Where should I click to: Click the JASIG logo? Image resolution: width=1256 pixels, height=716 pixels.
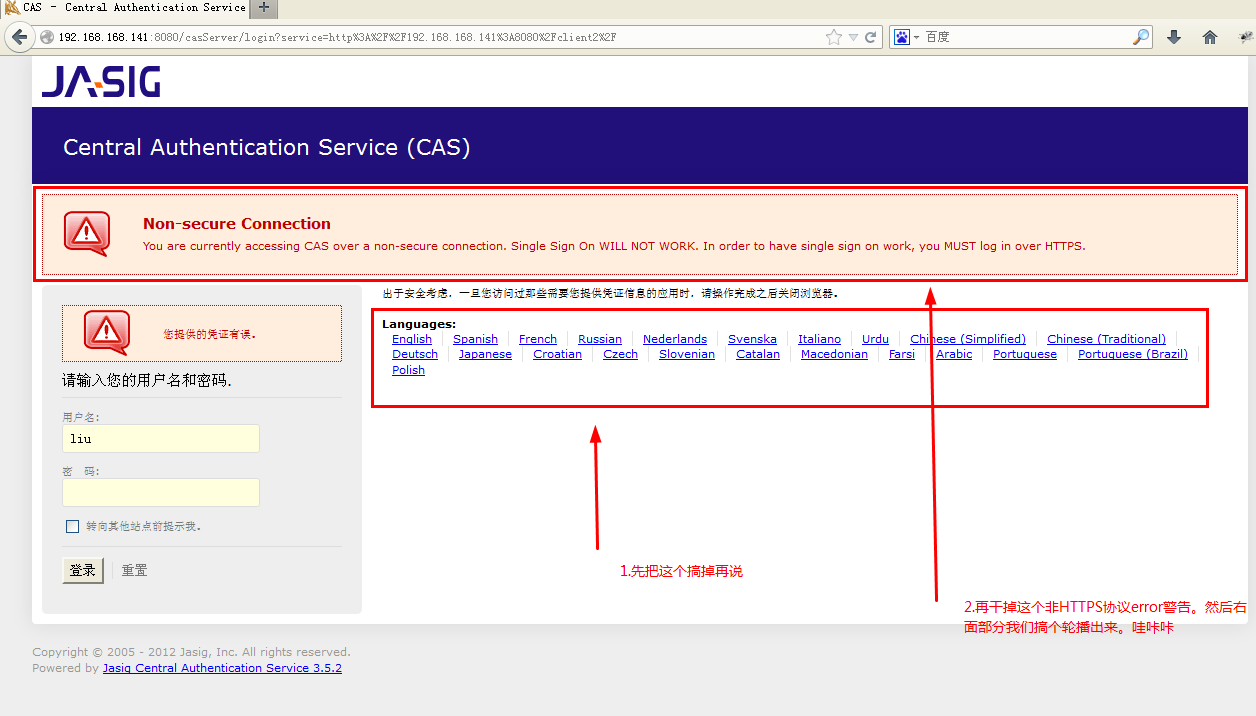101,82
